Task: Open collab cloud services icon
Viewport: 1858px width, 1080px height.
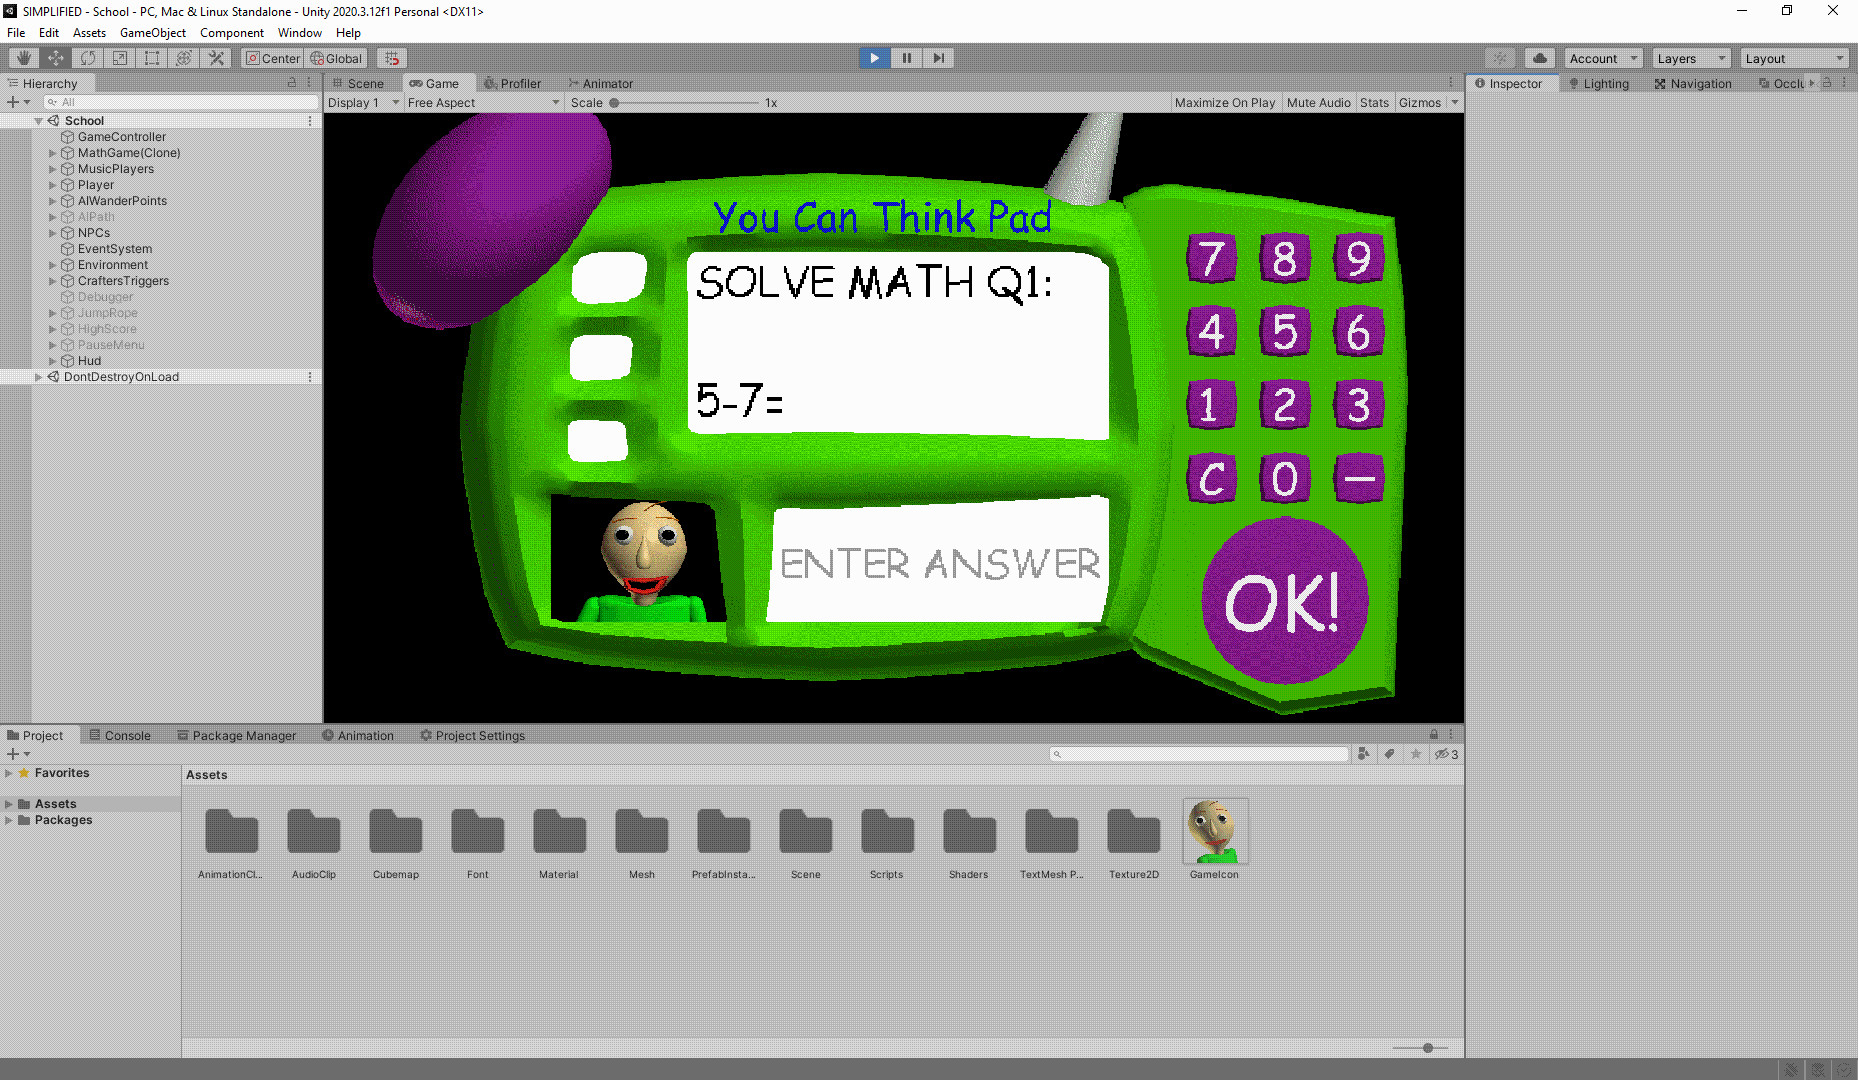Action: 1540,58
